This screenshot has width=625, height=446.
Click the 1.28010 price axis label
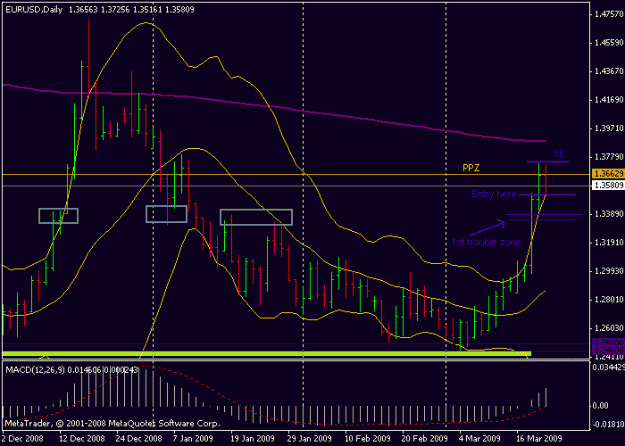(x=608, y=299)
